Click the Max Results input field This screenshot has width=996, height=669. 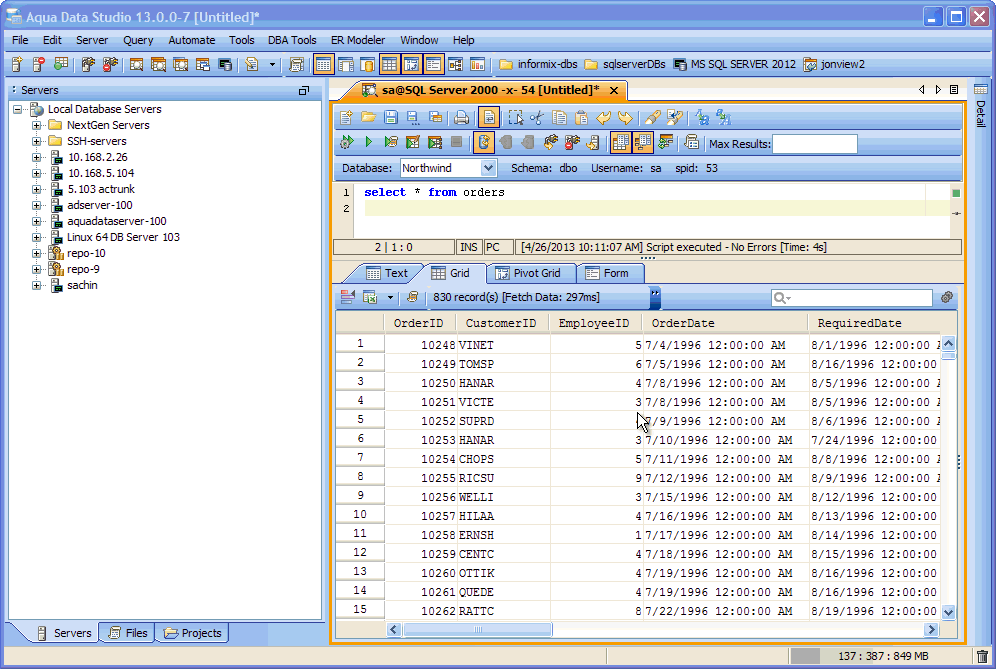815,144
